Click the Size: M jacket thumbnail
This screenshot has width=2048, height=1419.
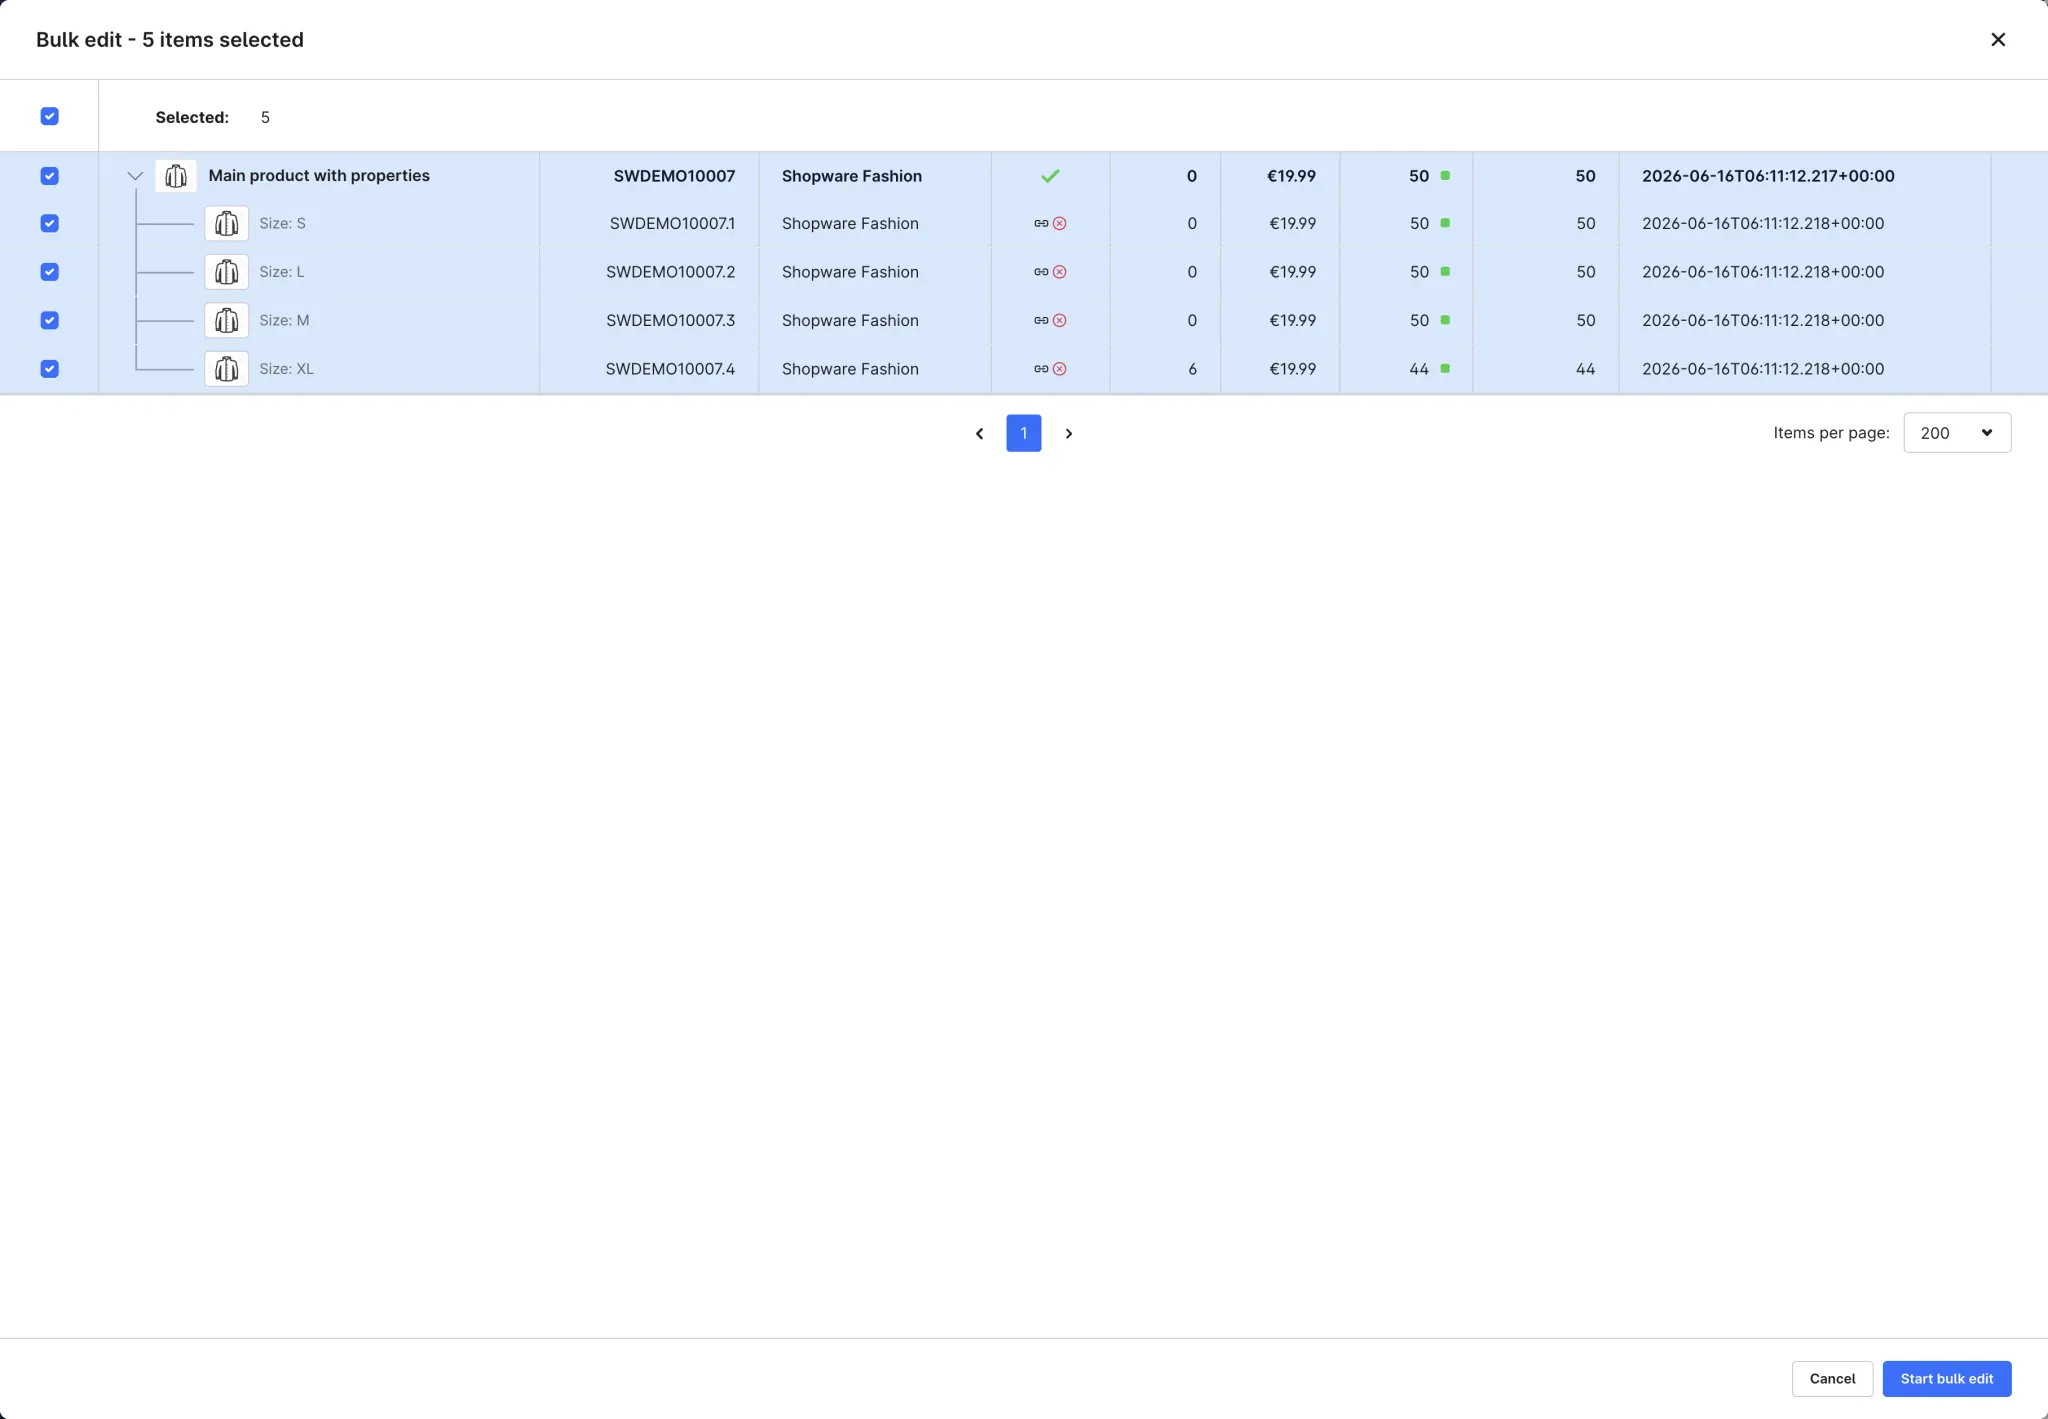[226, 320]
